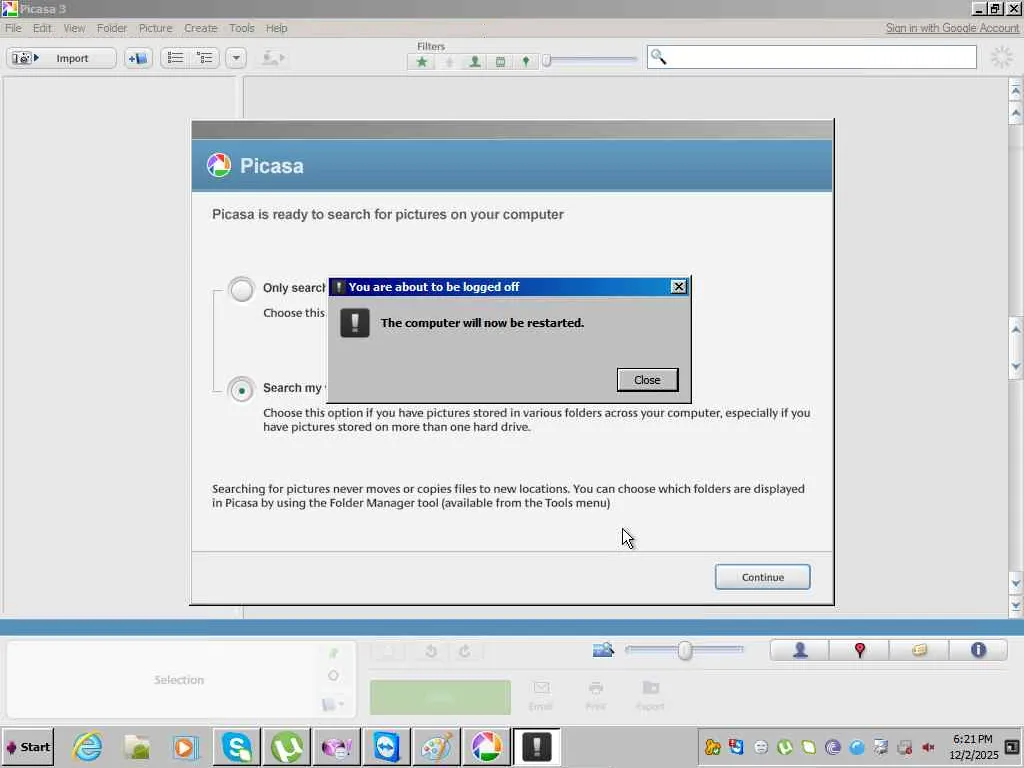Filter to show movies only
This screenshot has width=1024, height=768.
[x=500, y=61]
